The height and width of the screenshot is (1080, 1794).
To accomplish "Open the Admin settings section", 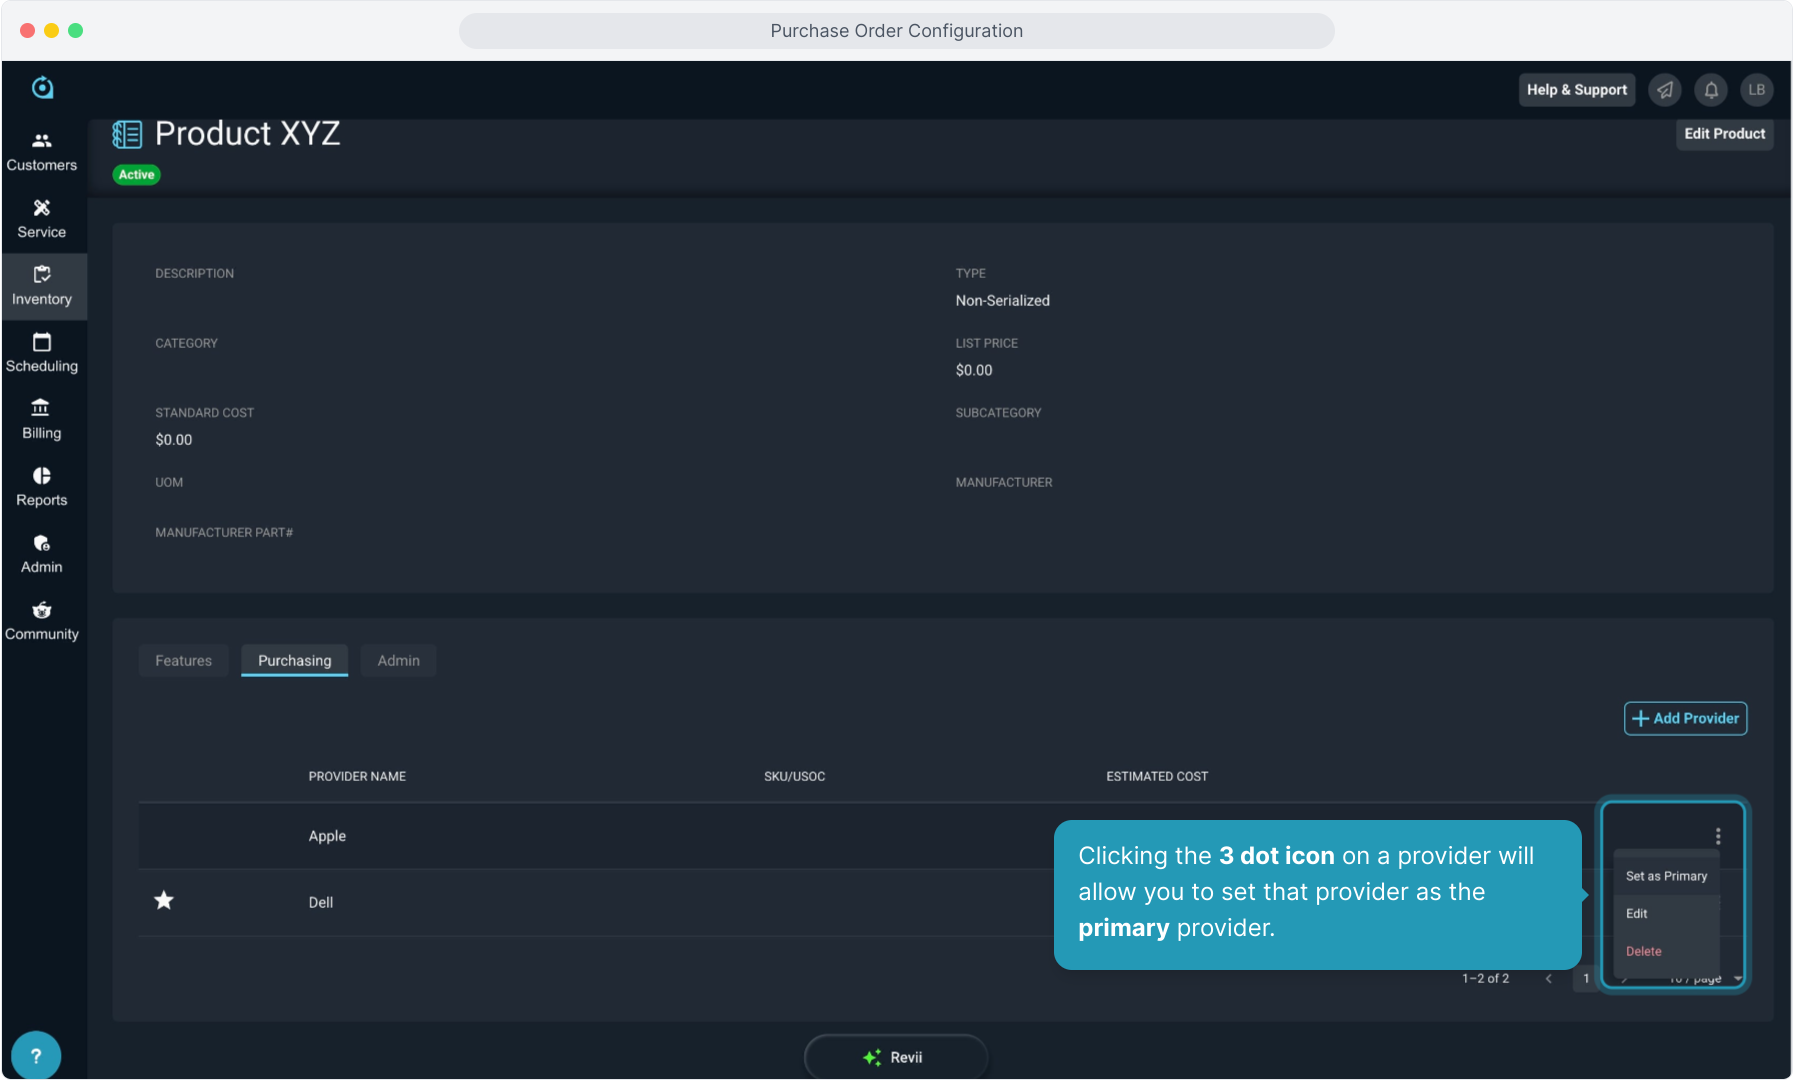I will [42, 554].
